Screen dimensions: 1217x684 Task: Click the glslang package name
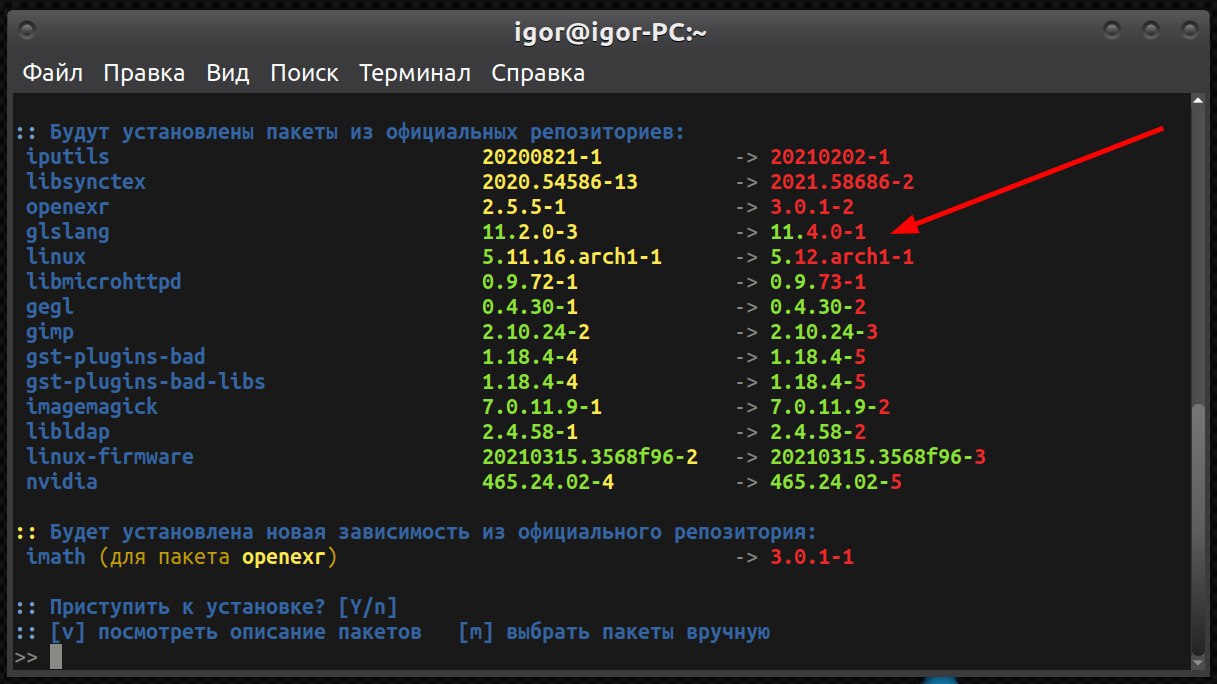click(x=68, y=232)
